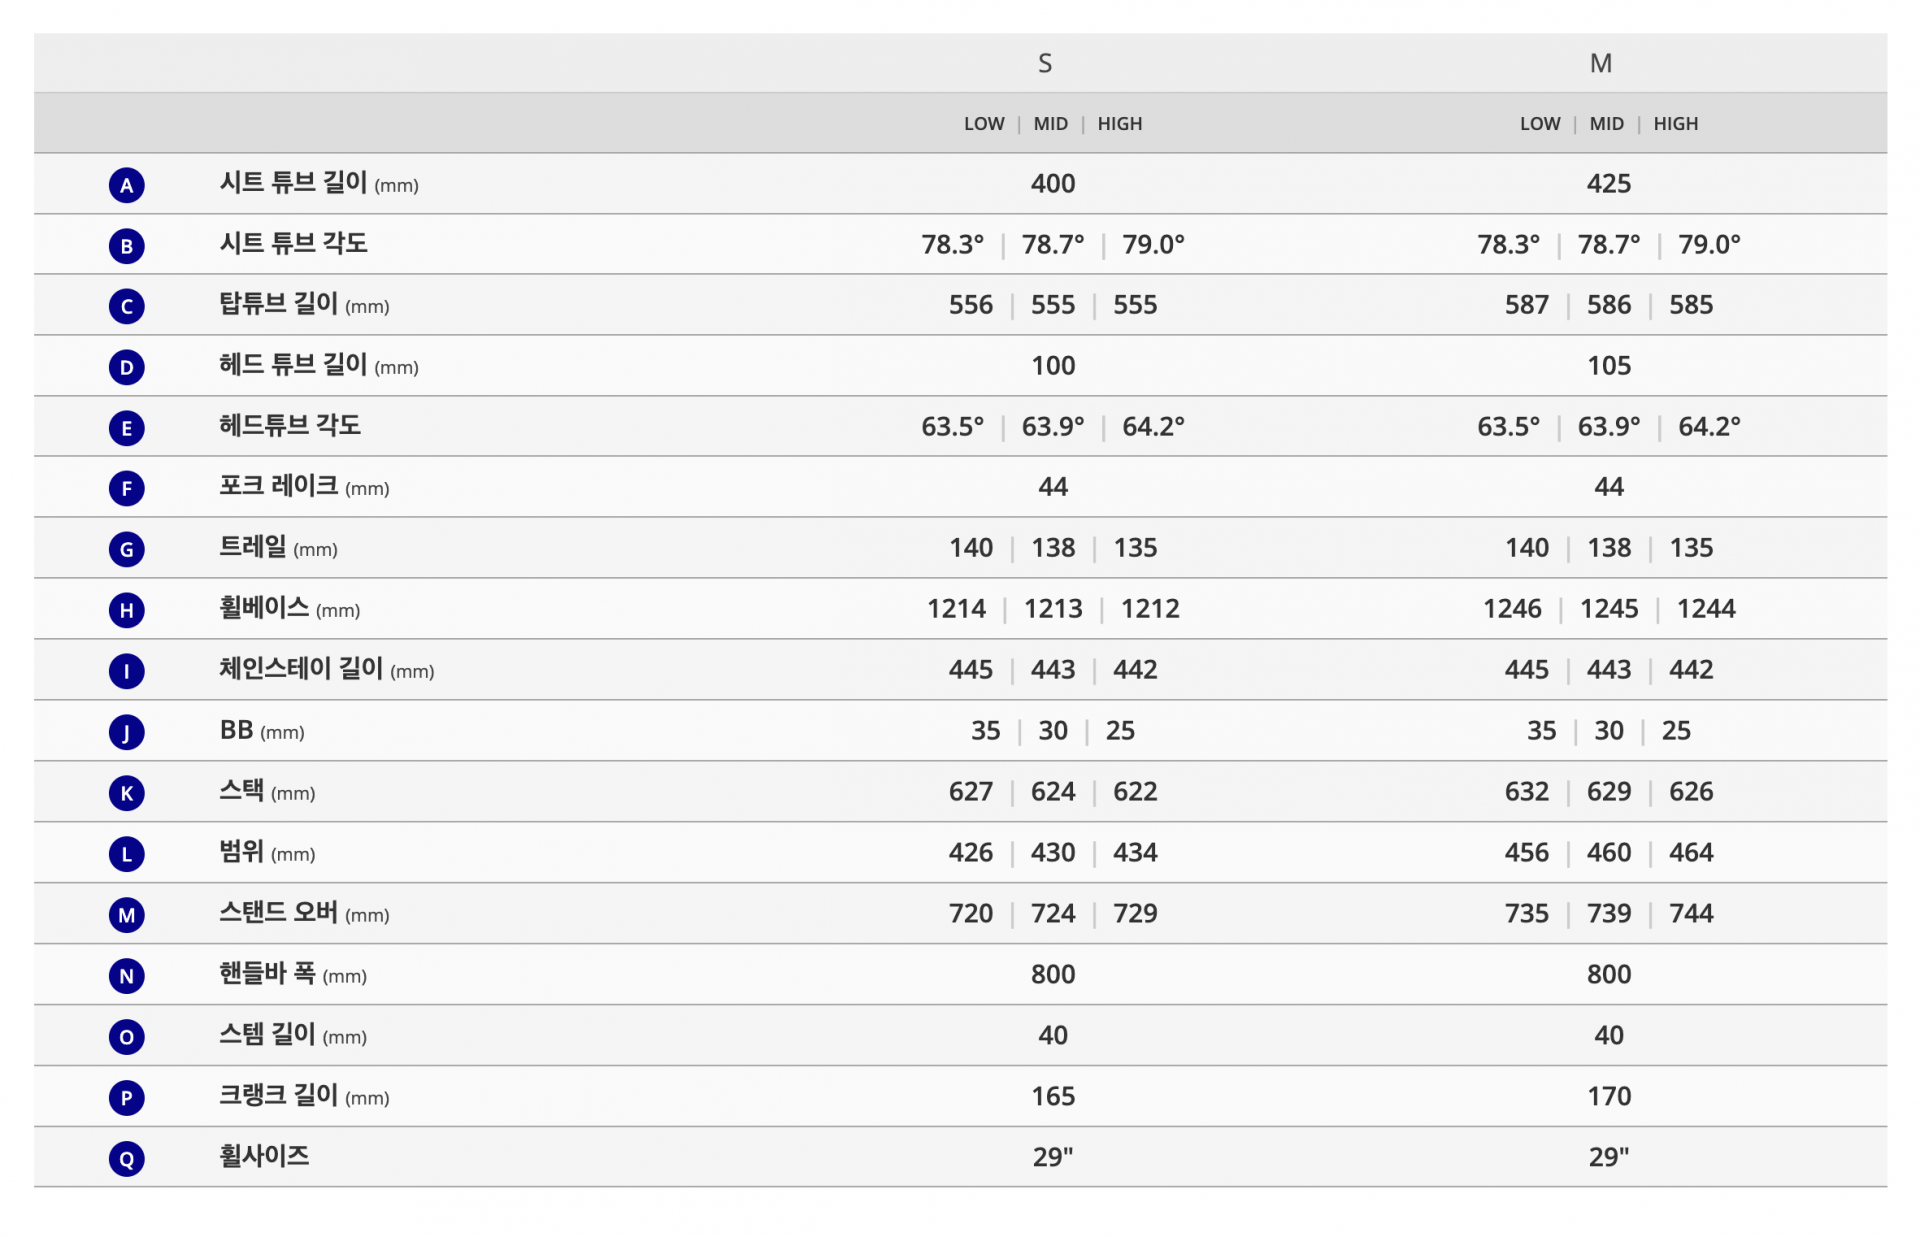Select the Q marker for wheel size

click(126, 1159)
